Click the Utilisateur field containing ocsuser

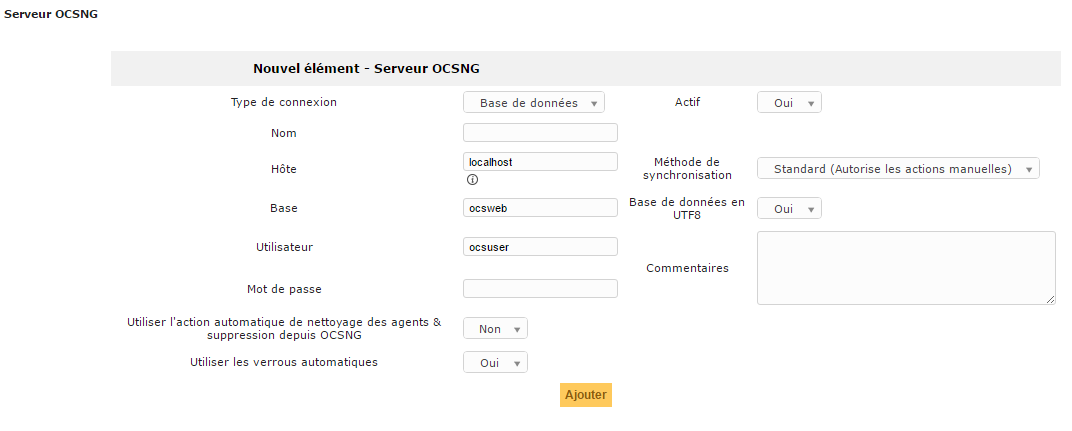click(x=540, y=246)
